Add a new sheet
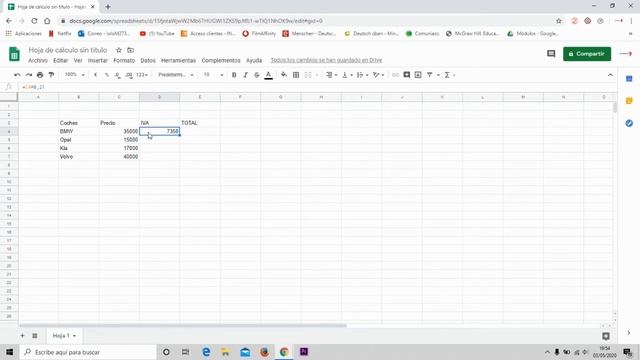This screenshot has height=360, width=640. click(22, 336)
